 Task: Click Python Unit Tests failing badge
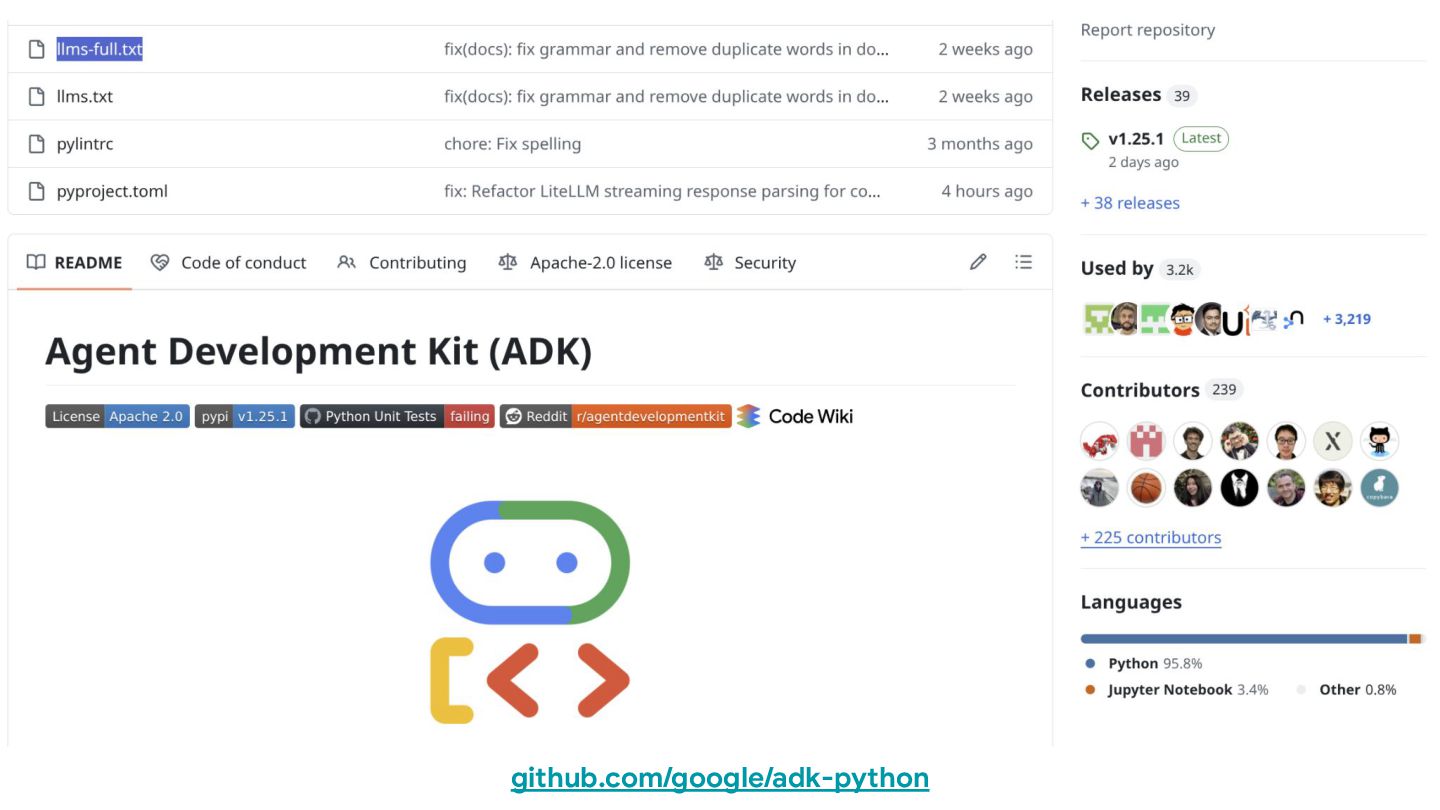(397, 416)
